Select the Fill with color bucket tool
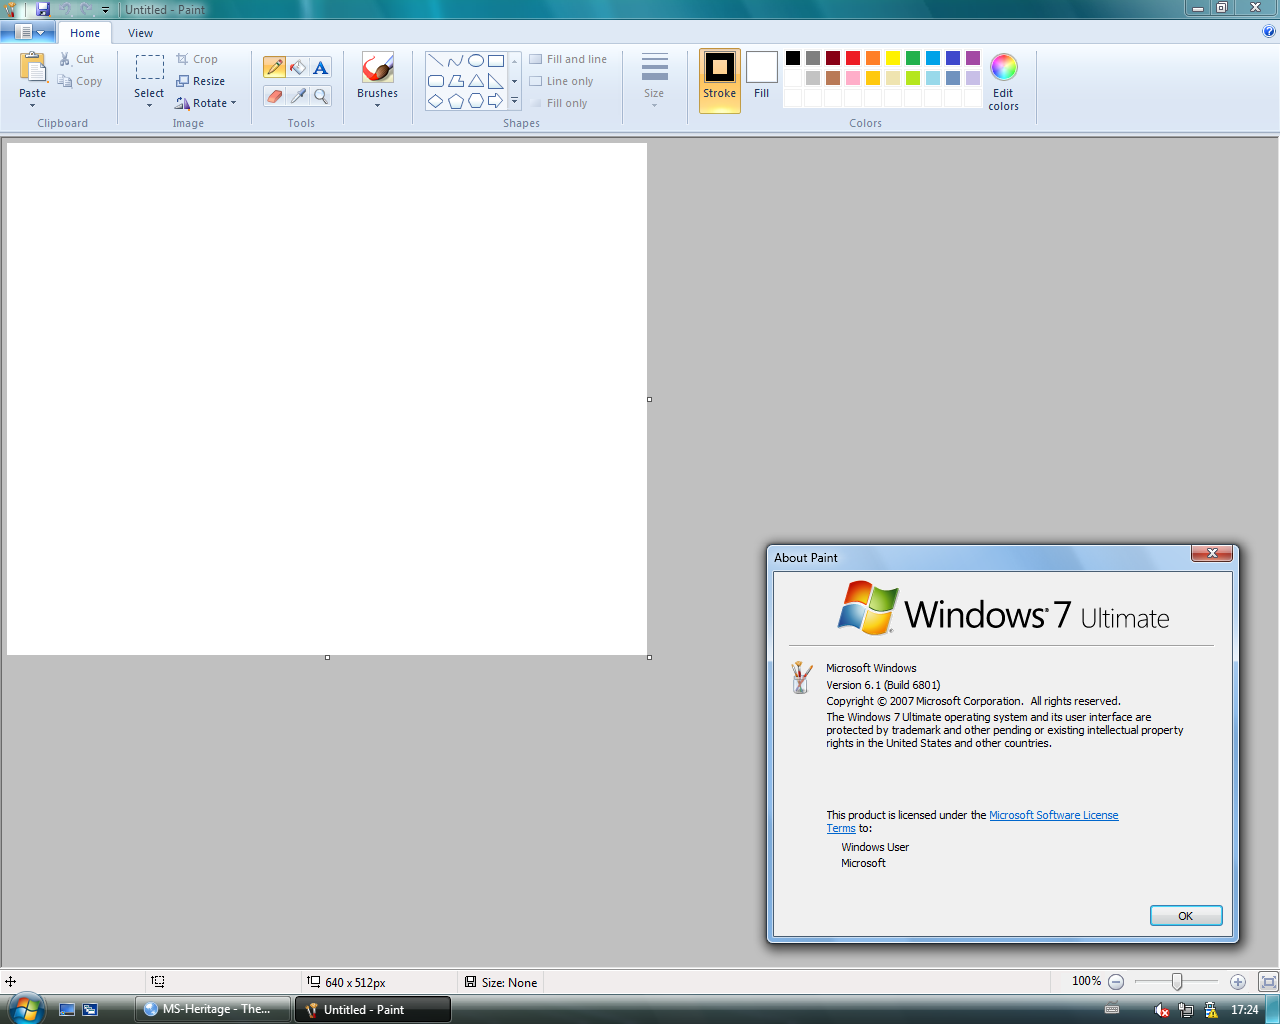The image size is (1280, 1024). click(x=298, y=68)
